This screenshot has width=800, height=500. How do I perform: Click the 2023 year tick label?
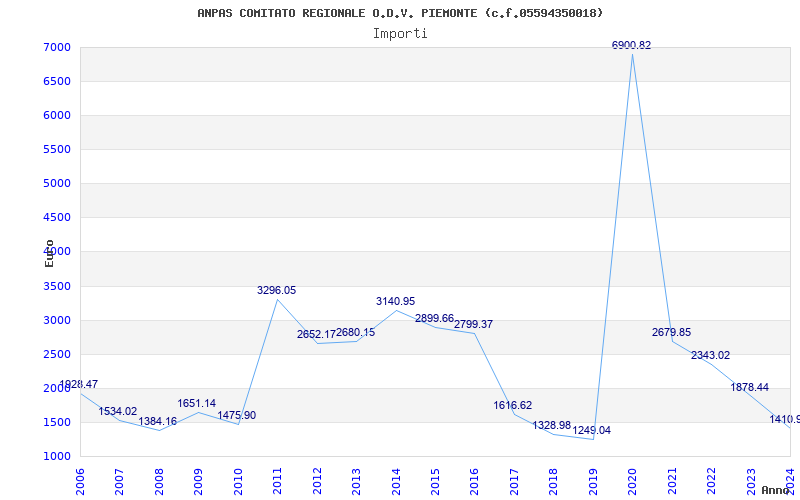pos(751,482)
